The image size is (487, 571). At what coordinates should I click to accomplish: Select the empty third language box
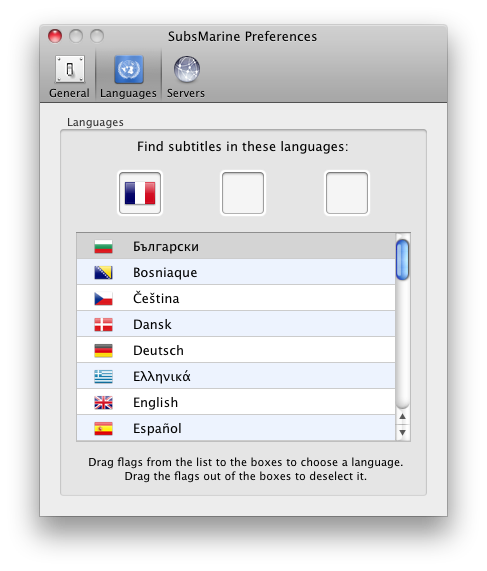click(347, 193)
